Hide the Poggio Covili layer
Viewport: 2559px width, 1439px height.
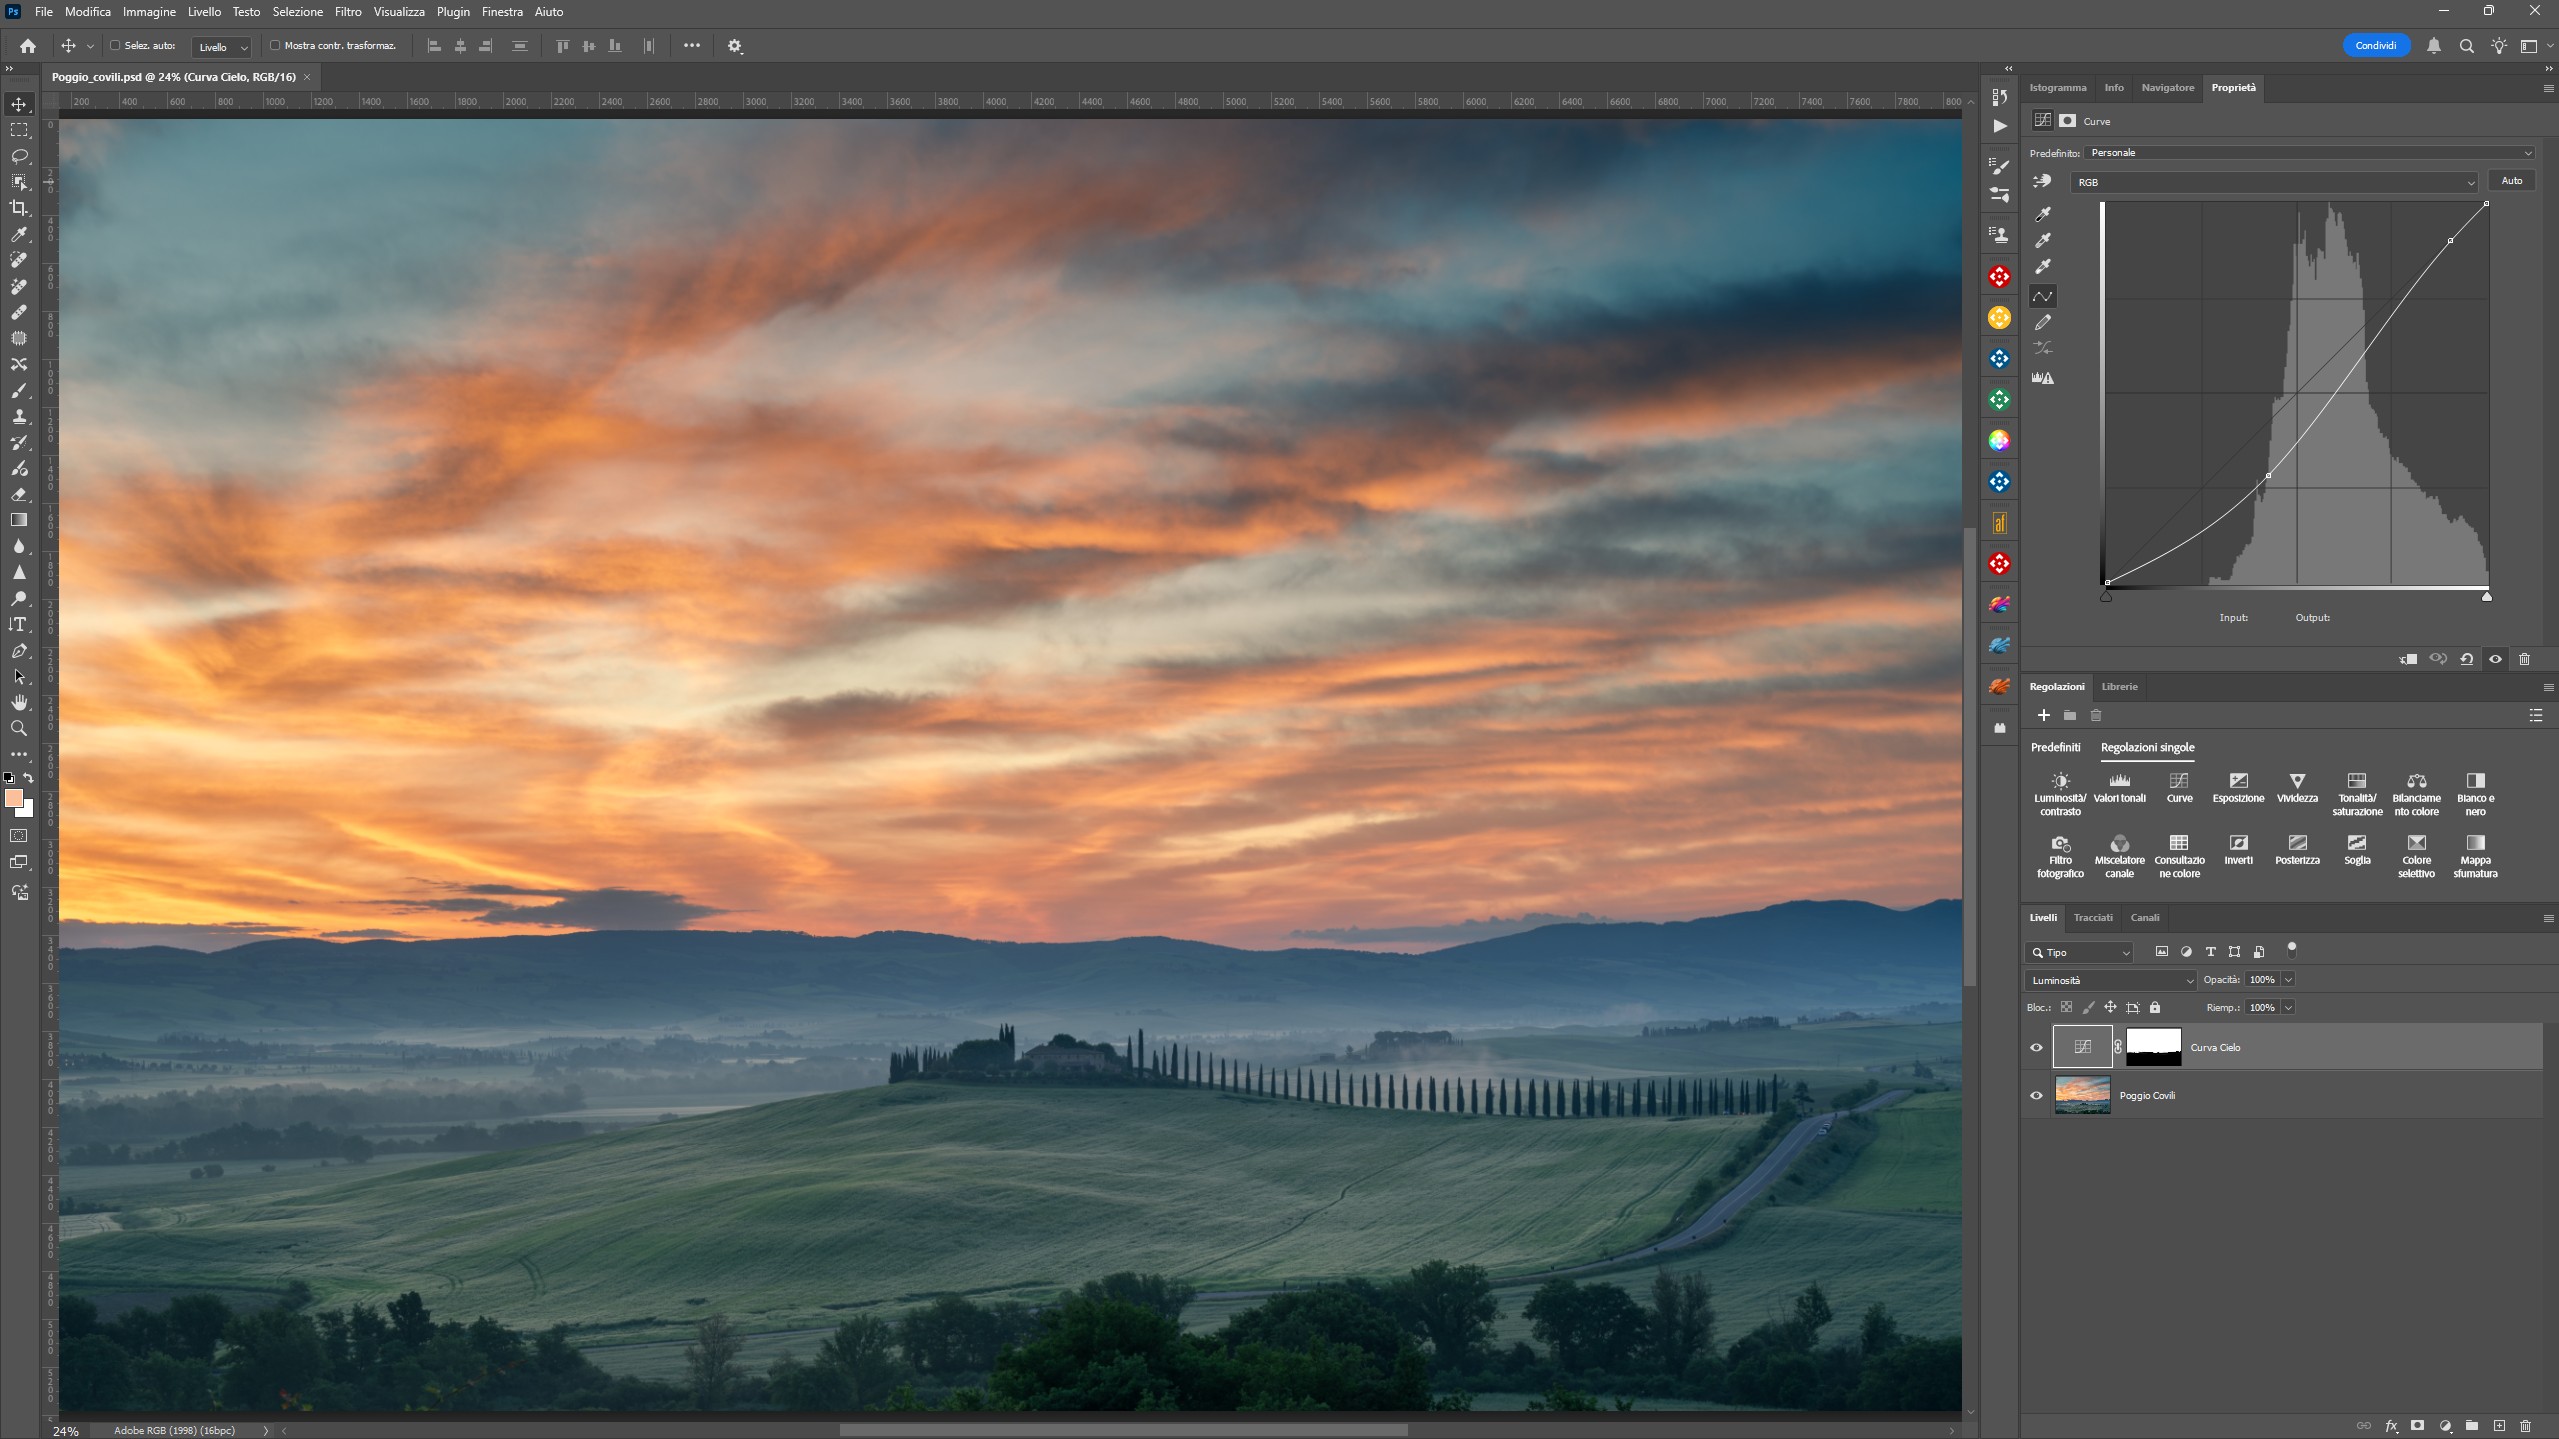coord(2036,1096)
